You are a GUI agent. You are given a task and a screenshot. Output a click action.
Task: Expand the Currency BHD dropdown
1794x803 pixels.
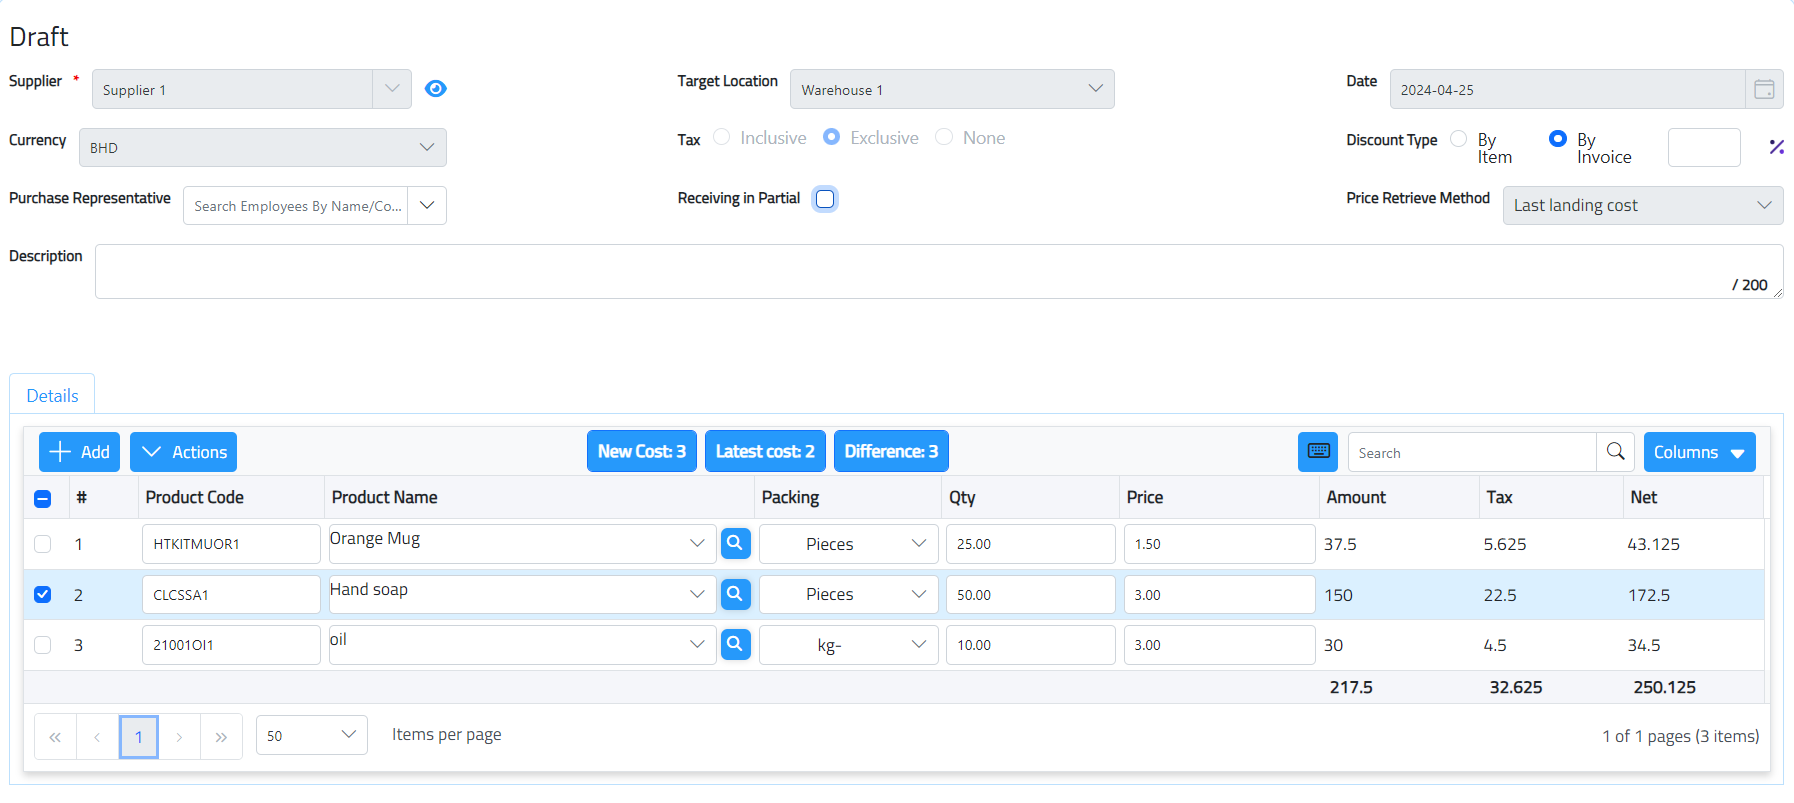click(x=427, y=148)
